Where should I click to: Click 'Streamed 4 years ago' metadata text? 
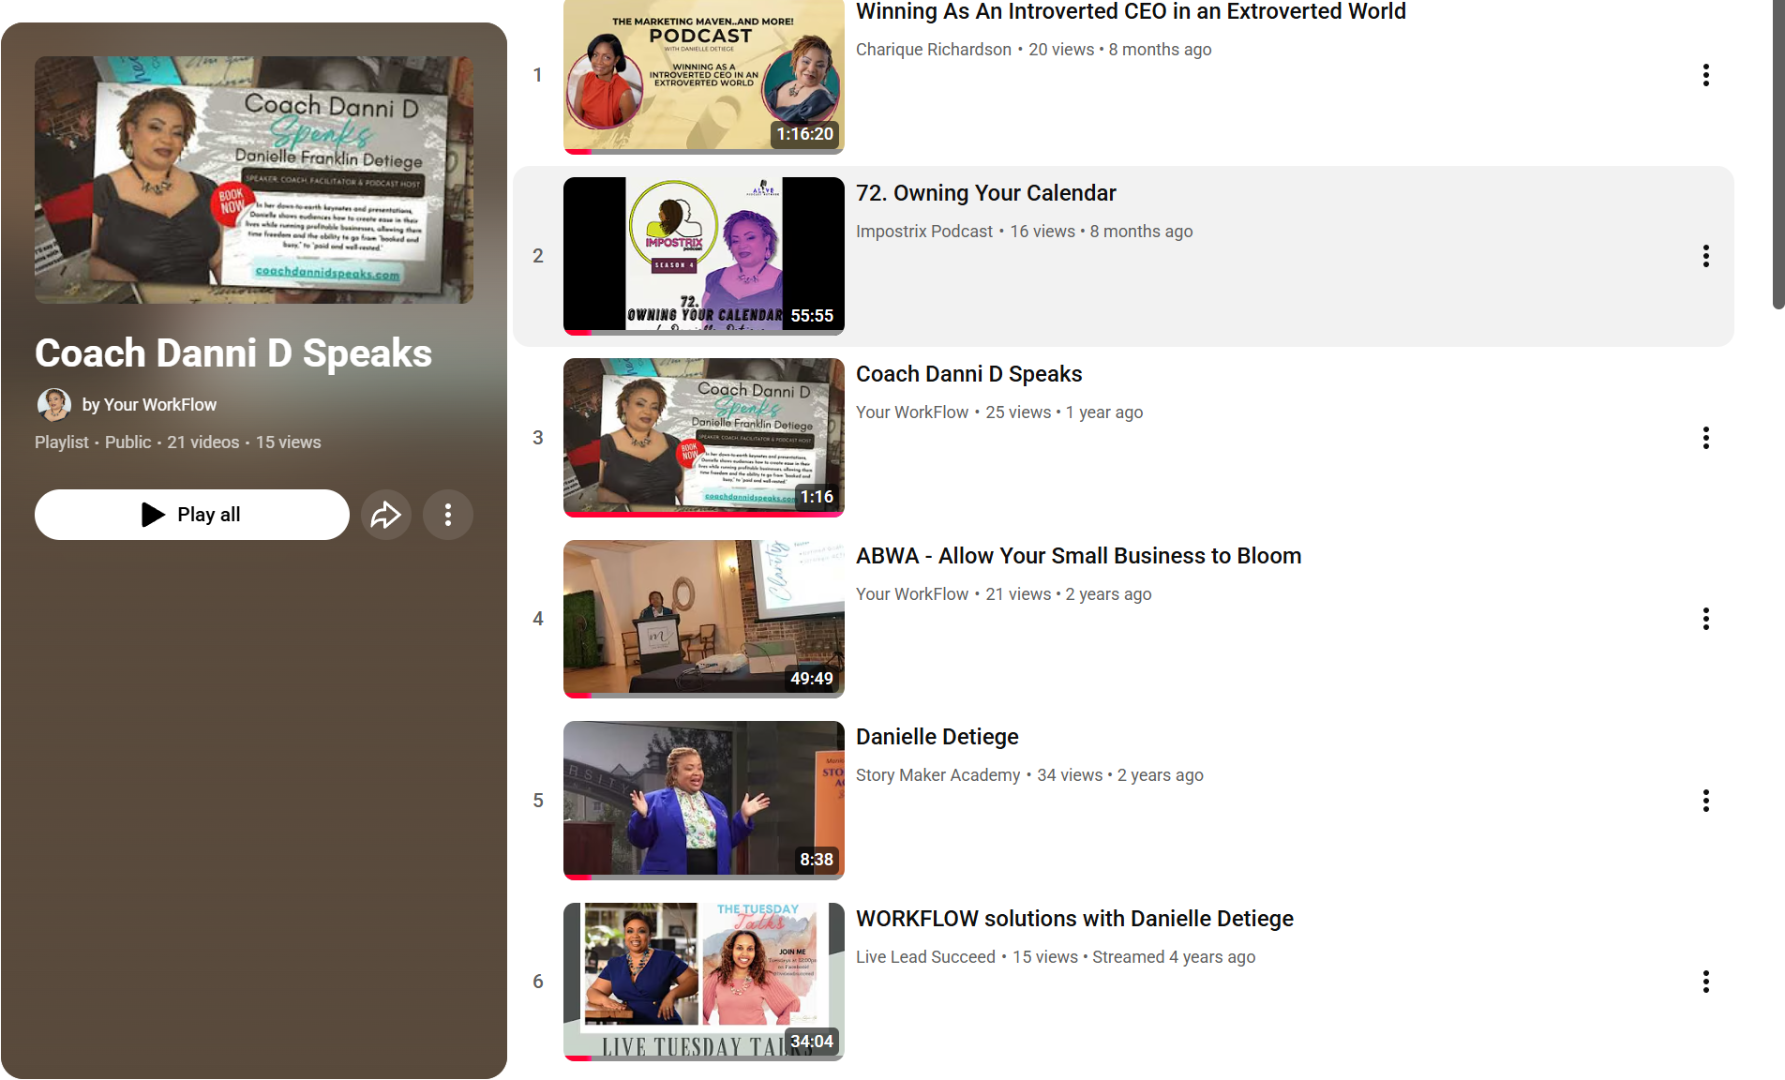point(1174,958)
